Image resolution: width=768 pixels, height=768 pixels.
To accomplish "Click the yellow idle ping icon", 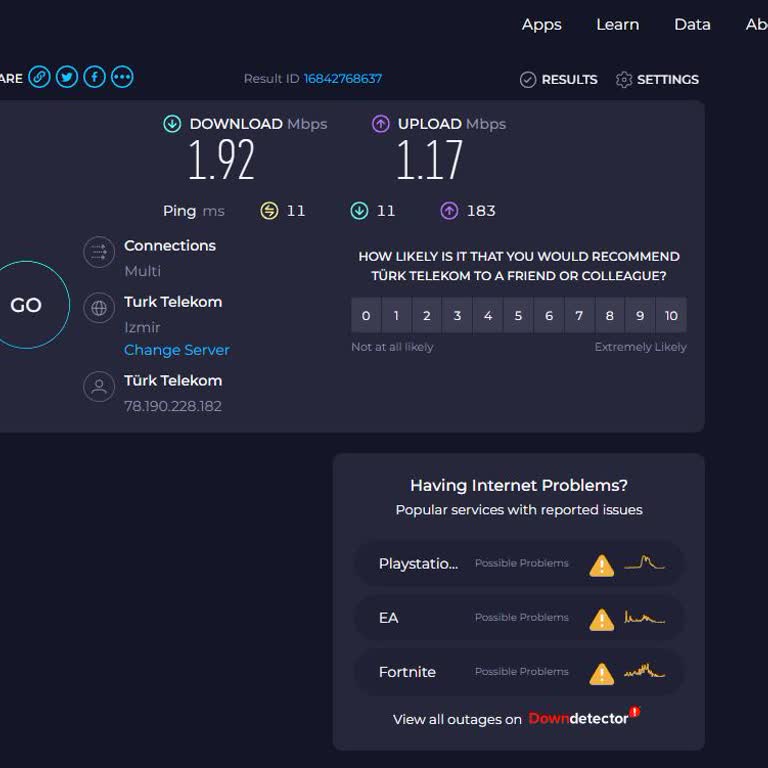I will pos(269,211).
